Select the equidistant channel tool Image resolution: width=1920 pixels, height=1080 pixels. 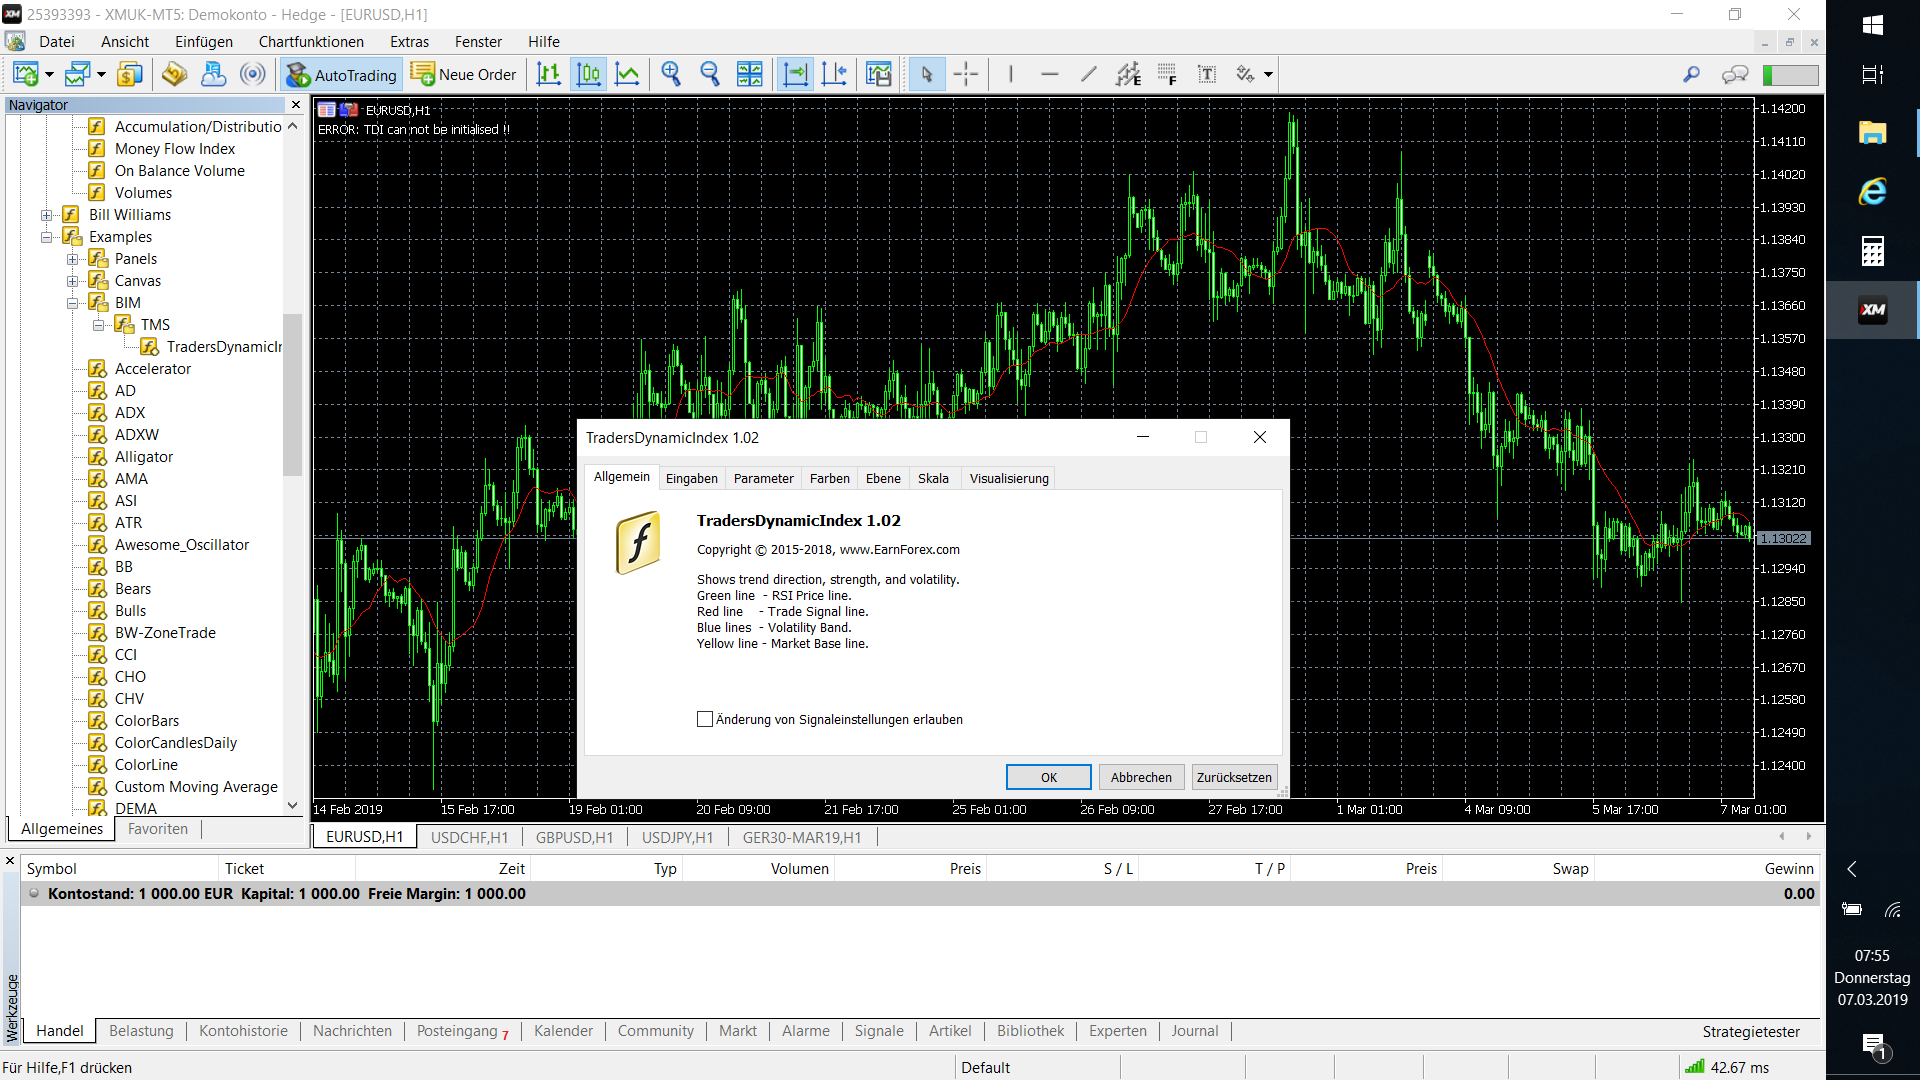click(x=1128, y=74)
